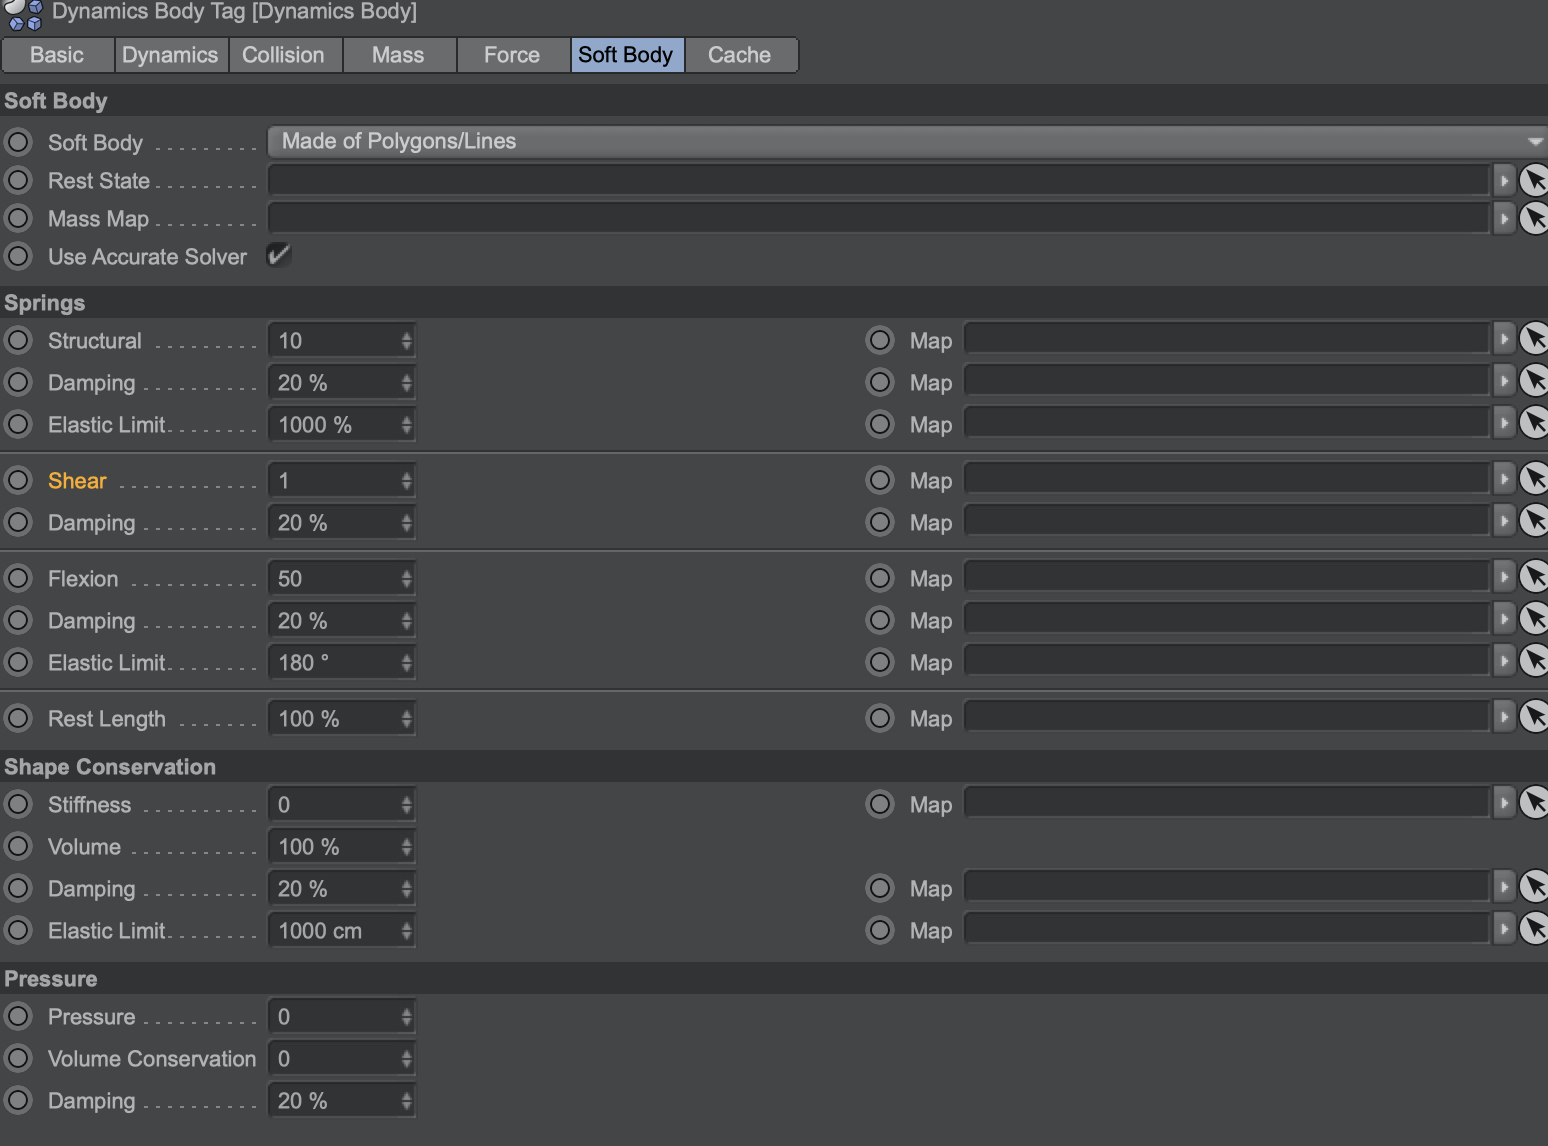Viewport: 1548px width, 1146px height.
Task: Click the Flexion value stepper arrows
Action: (406, 579)
